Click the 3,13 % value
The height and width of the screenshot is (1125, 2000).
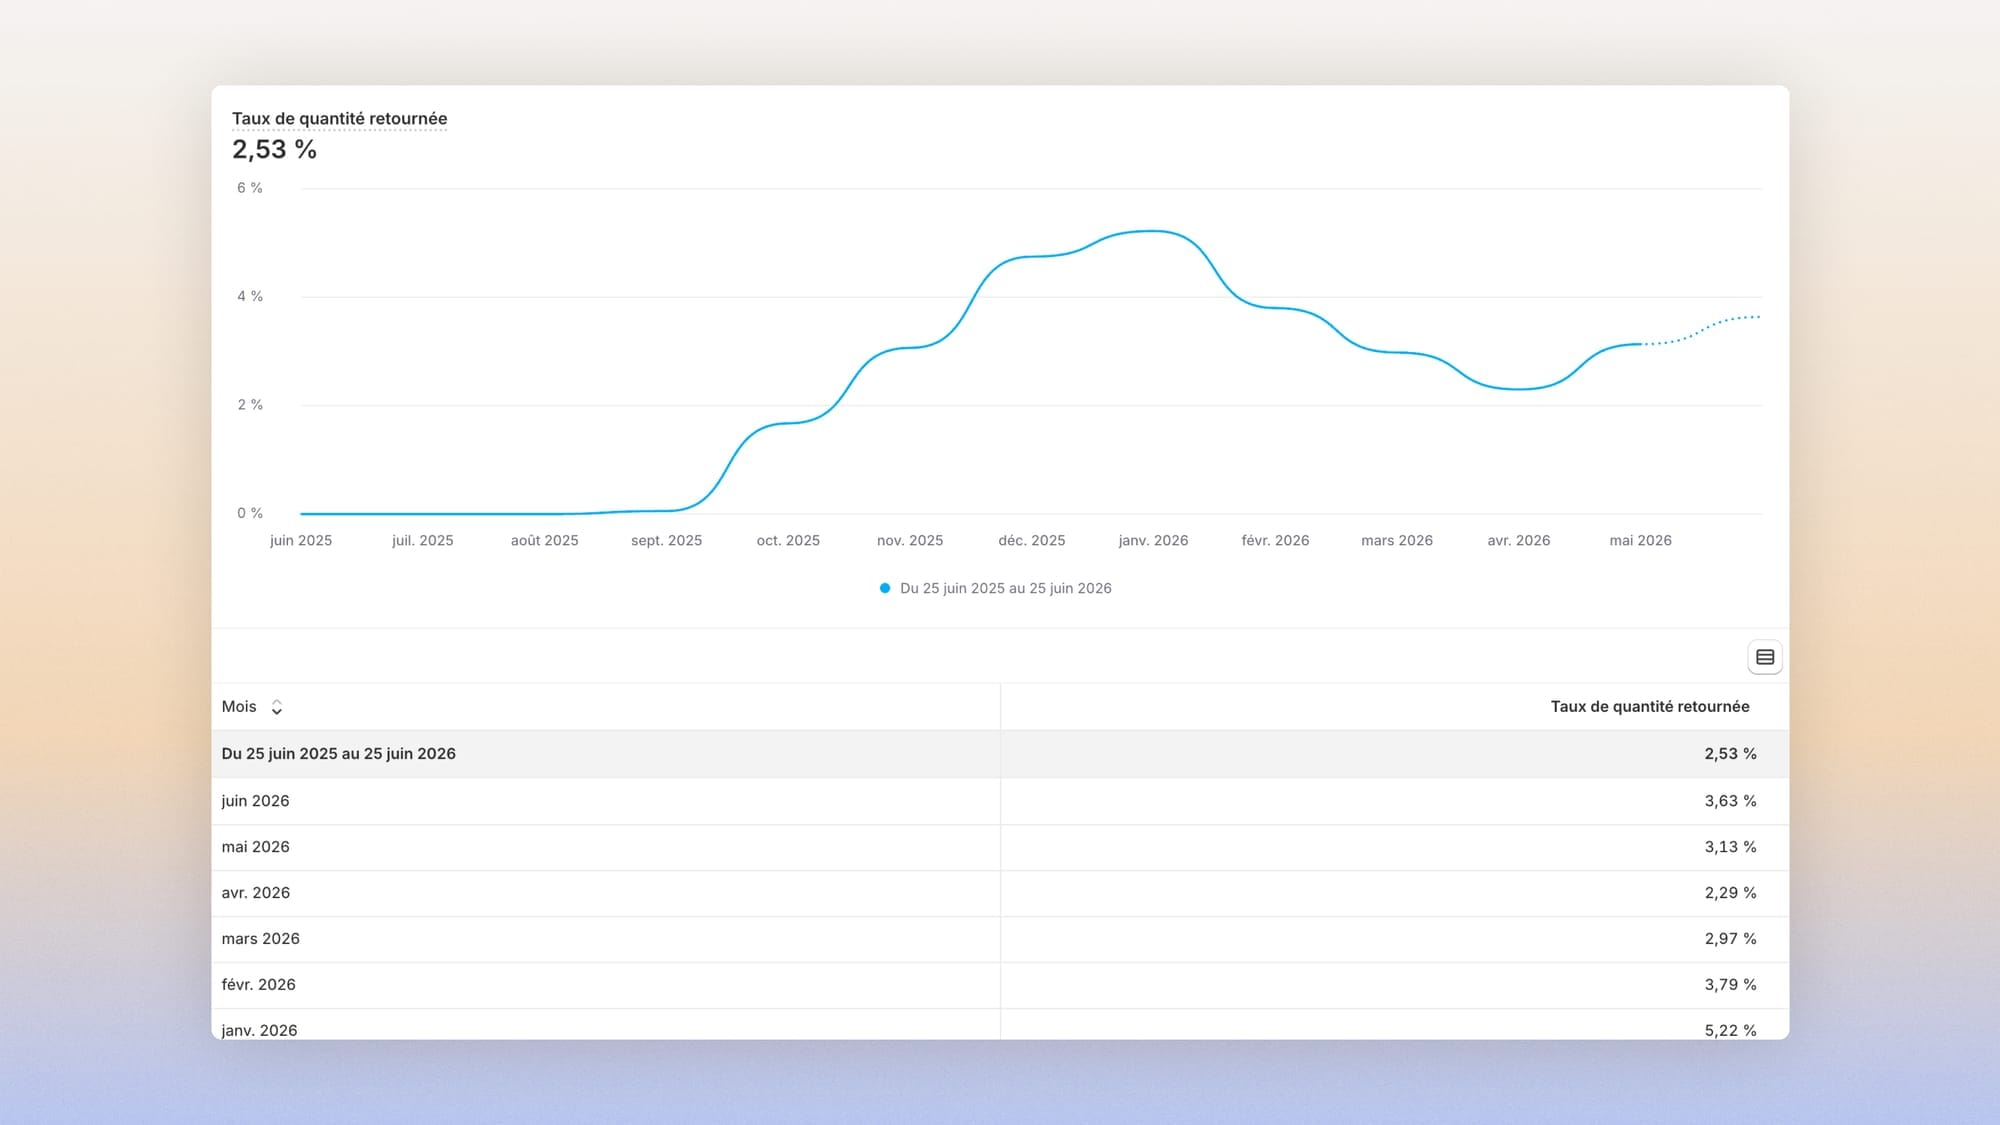1730,847
